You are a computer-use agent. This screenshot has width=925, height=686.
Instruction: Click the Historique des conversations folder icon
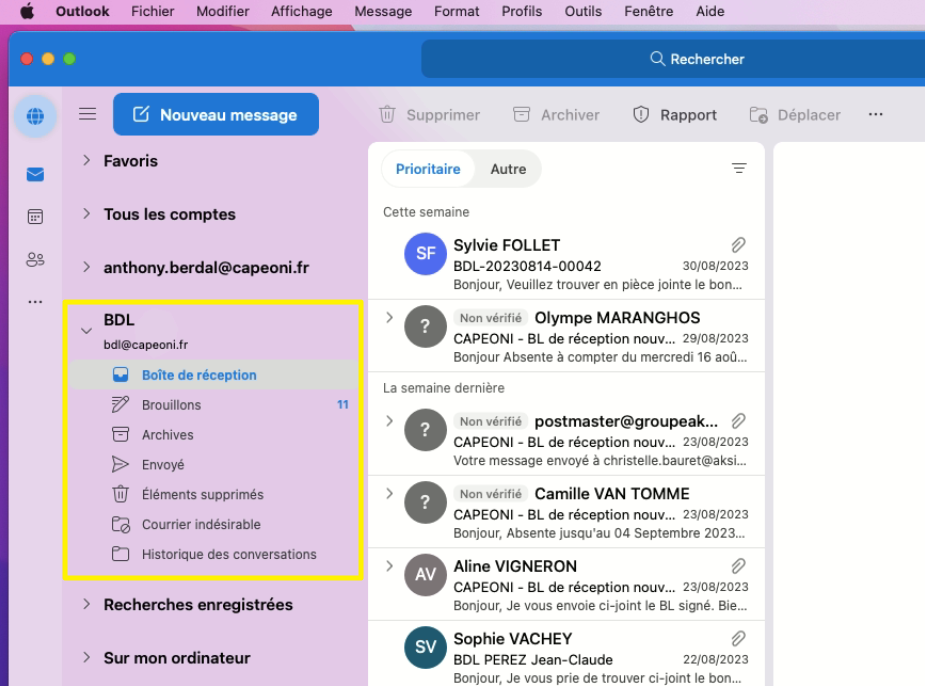point(120,554)
